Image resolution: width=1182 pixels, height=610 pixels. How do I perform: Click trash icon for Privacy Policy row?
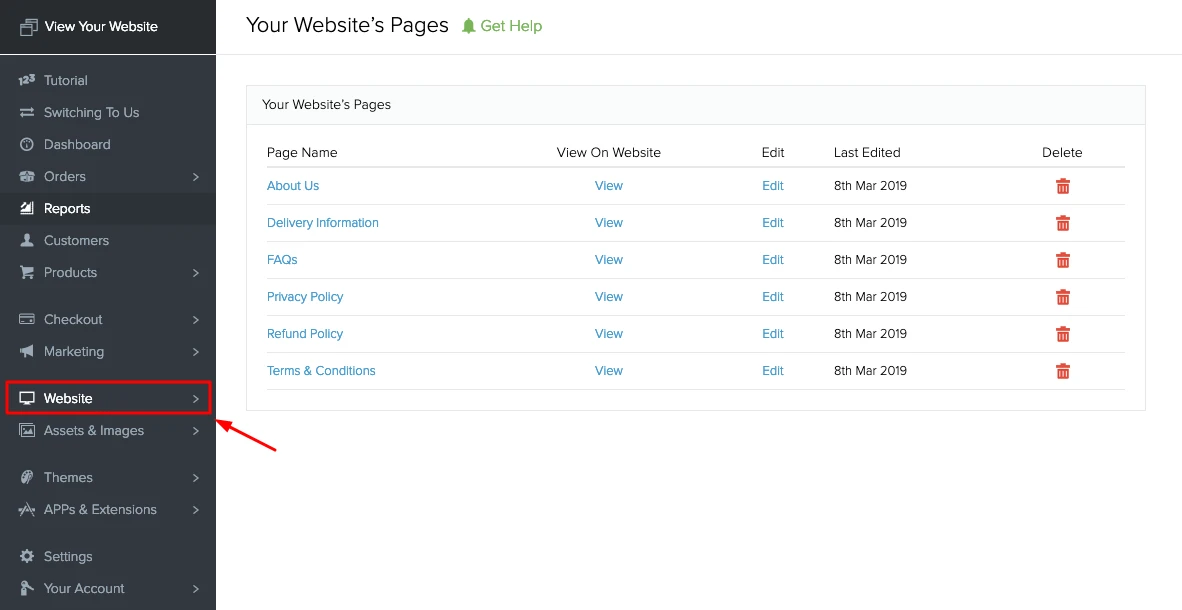pos(1063,297)
